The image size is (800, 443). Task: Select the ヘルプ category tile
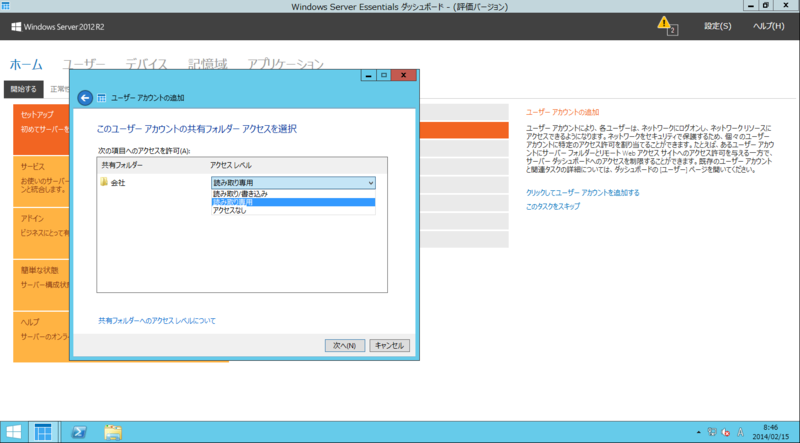click(41, 336)
